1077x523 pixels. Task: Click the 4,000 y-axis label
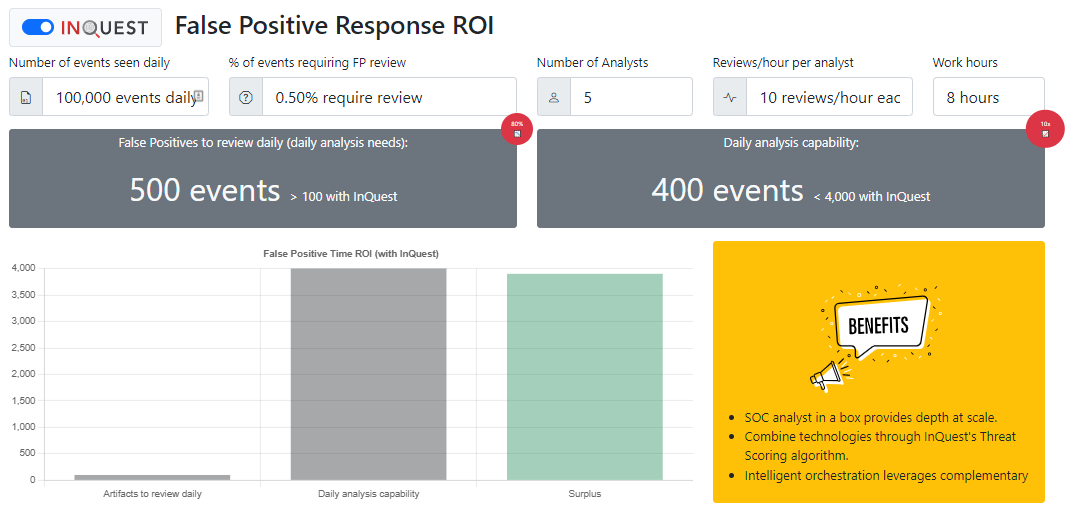pos(23,269)
